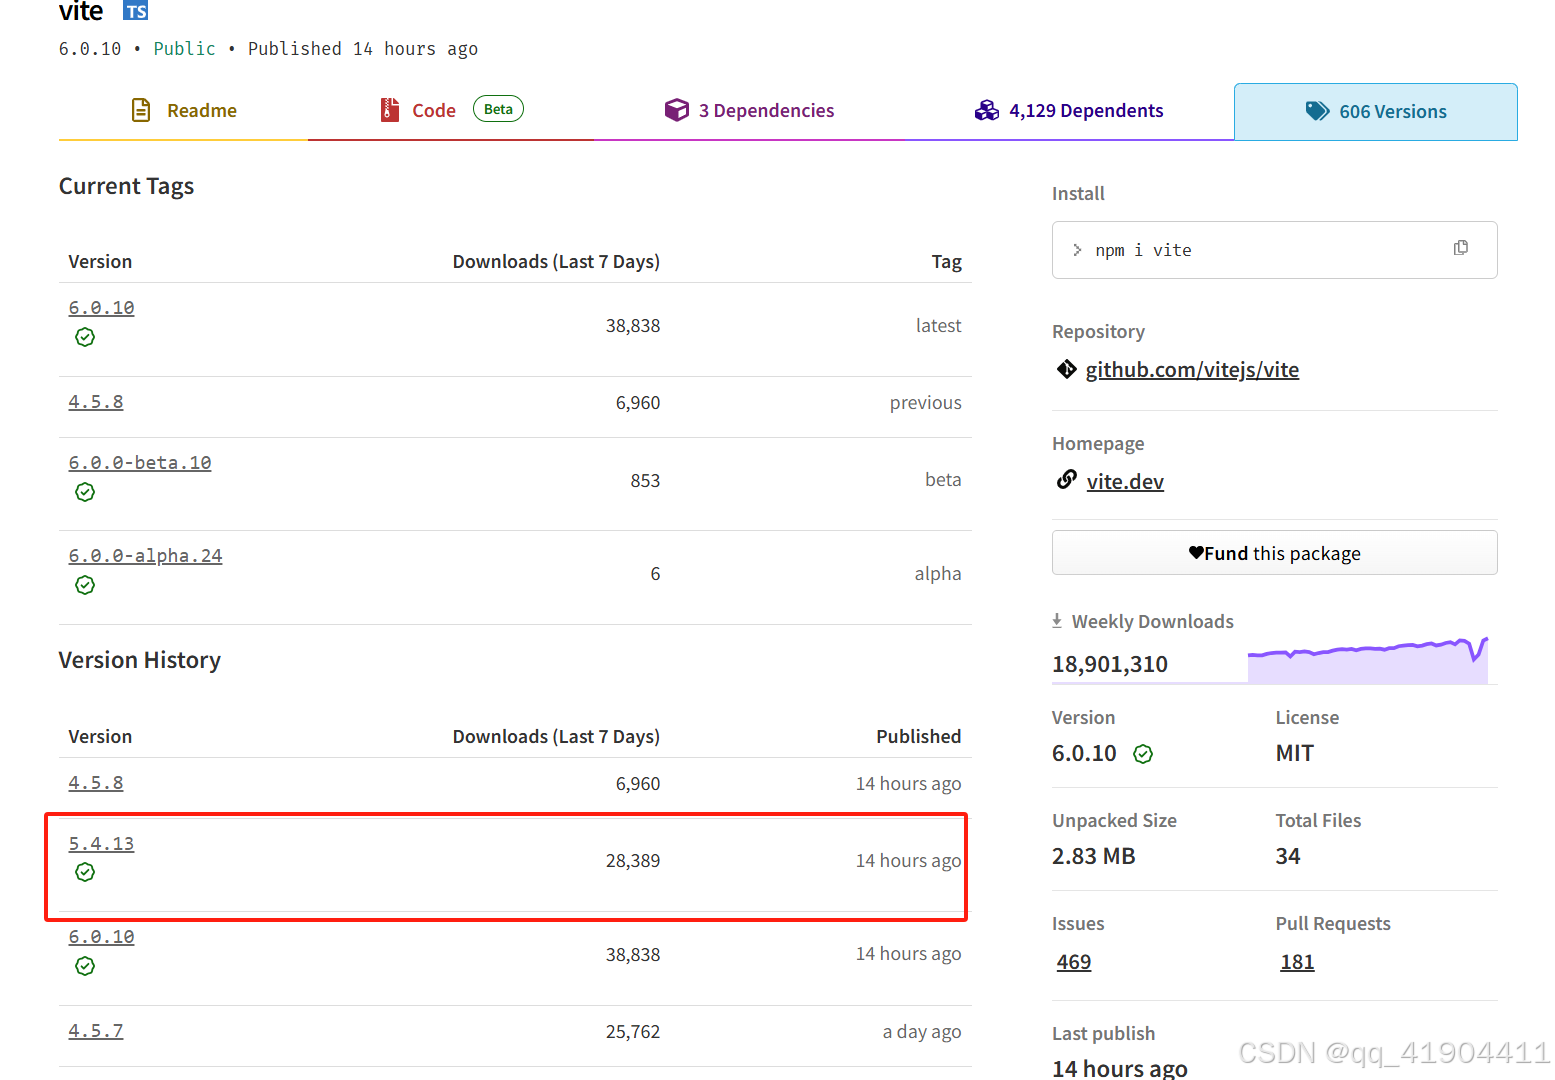Open version 4.5.7 link

click(x=96, y=1031)
